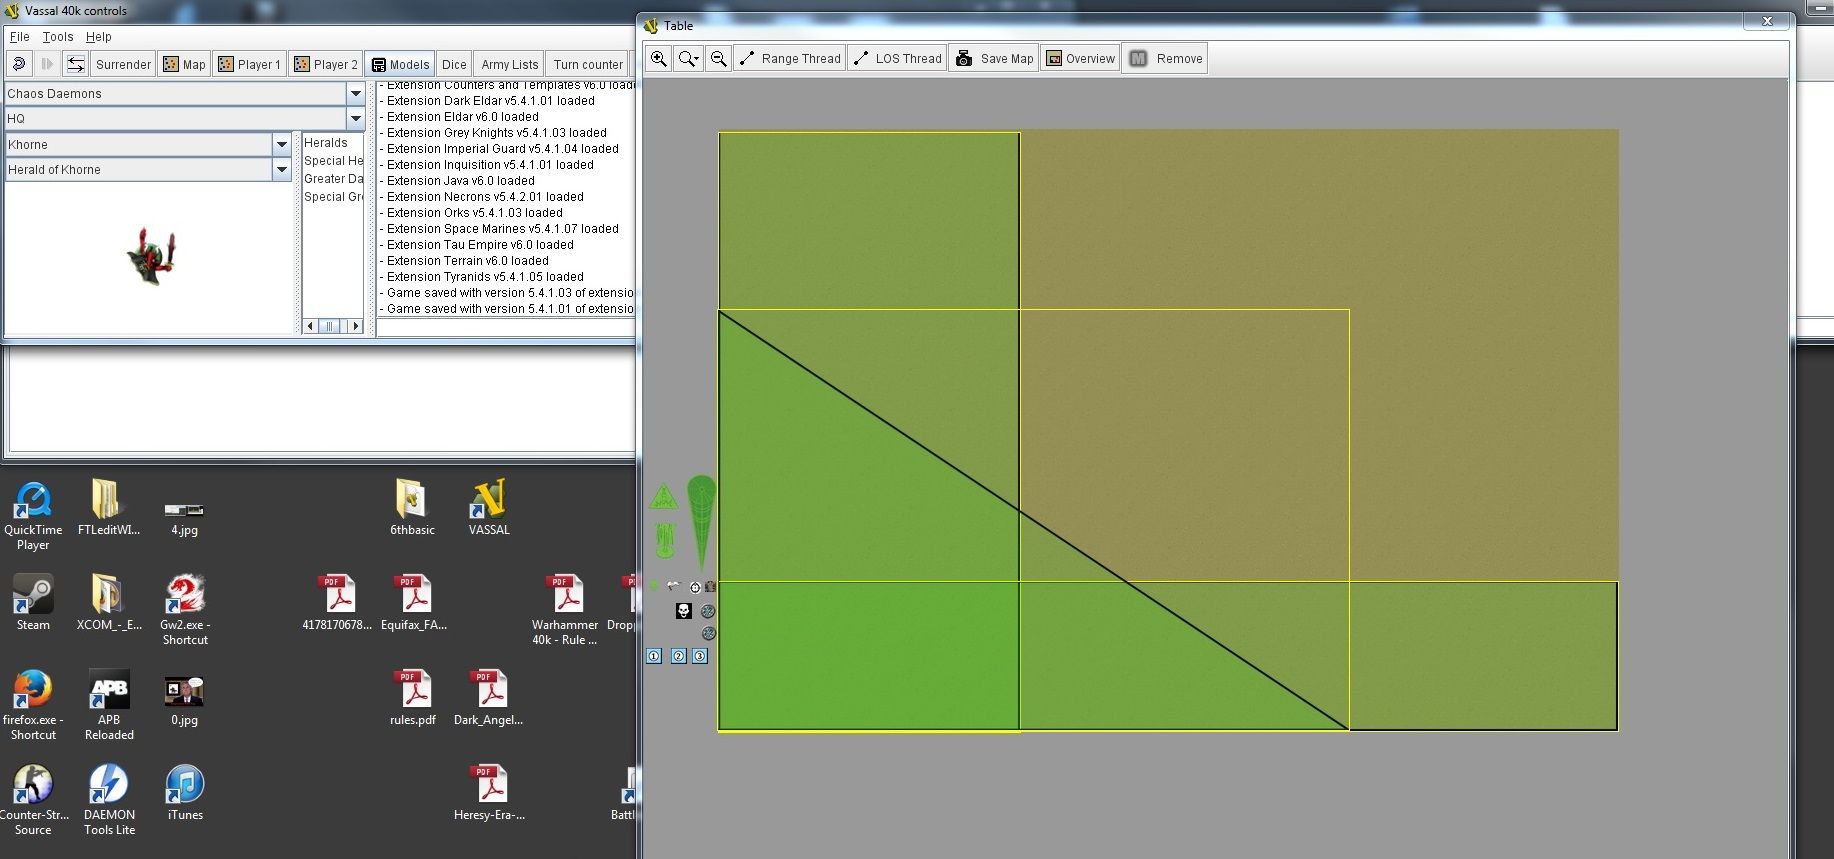1834x859 pixels.
Task: Click the two-arrows swap toolbar icon
Action: 75,64
